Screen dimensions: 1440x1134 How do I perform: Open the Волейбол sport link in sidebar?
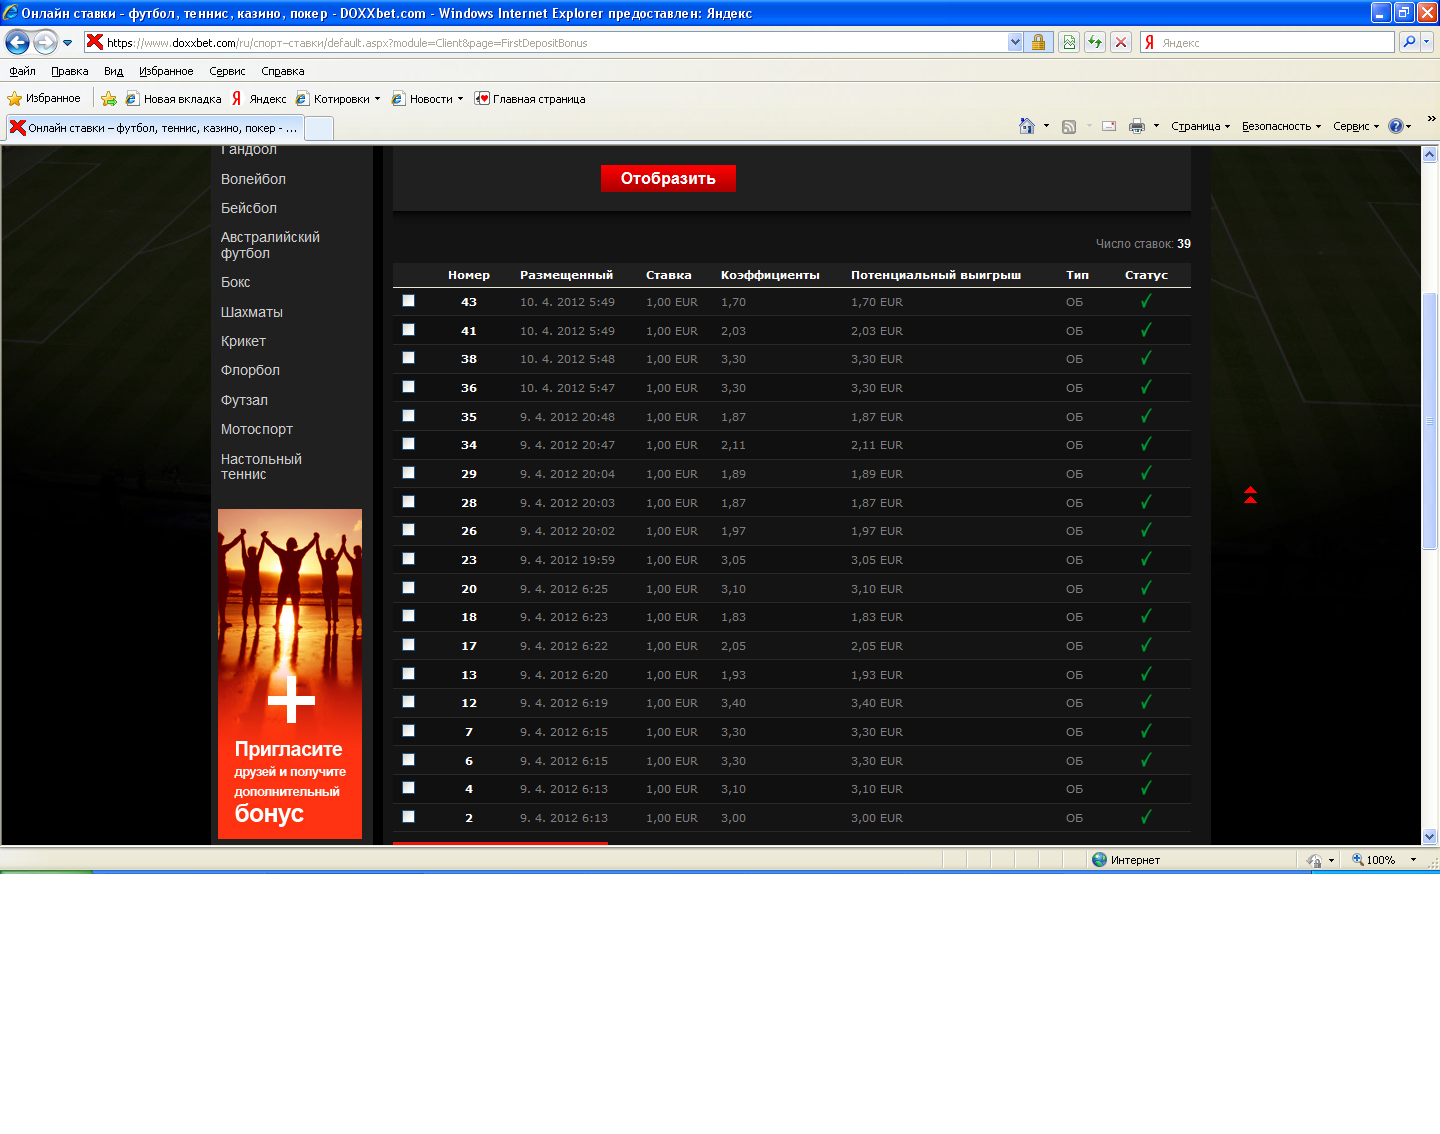(253, 179)
